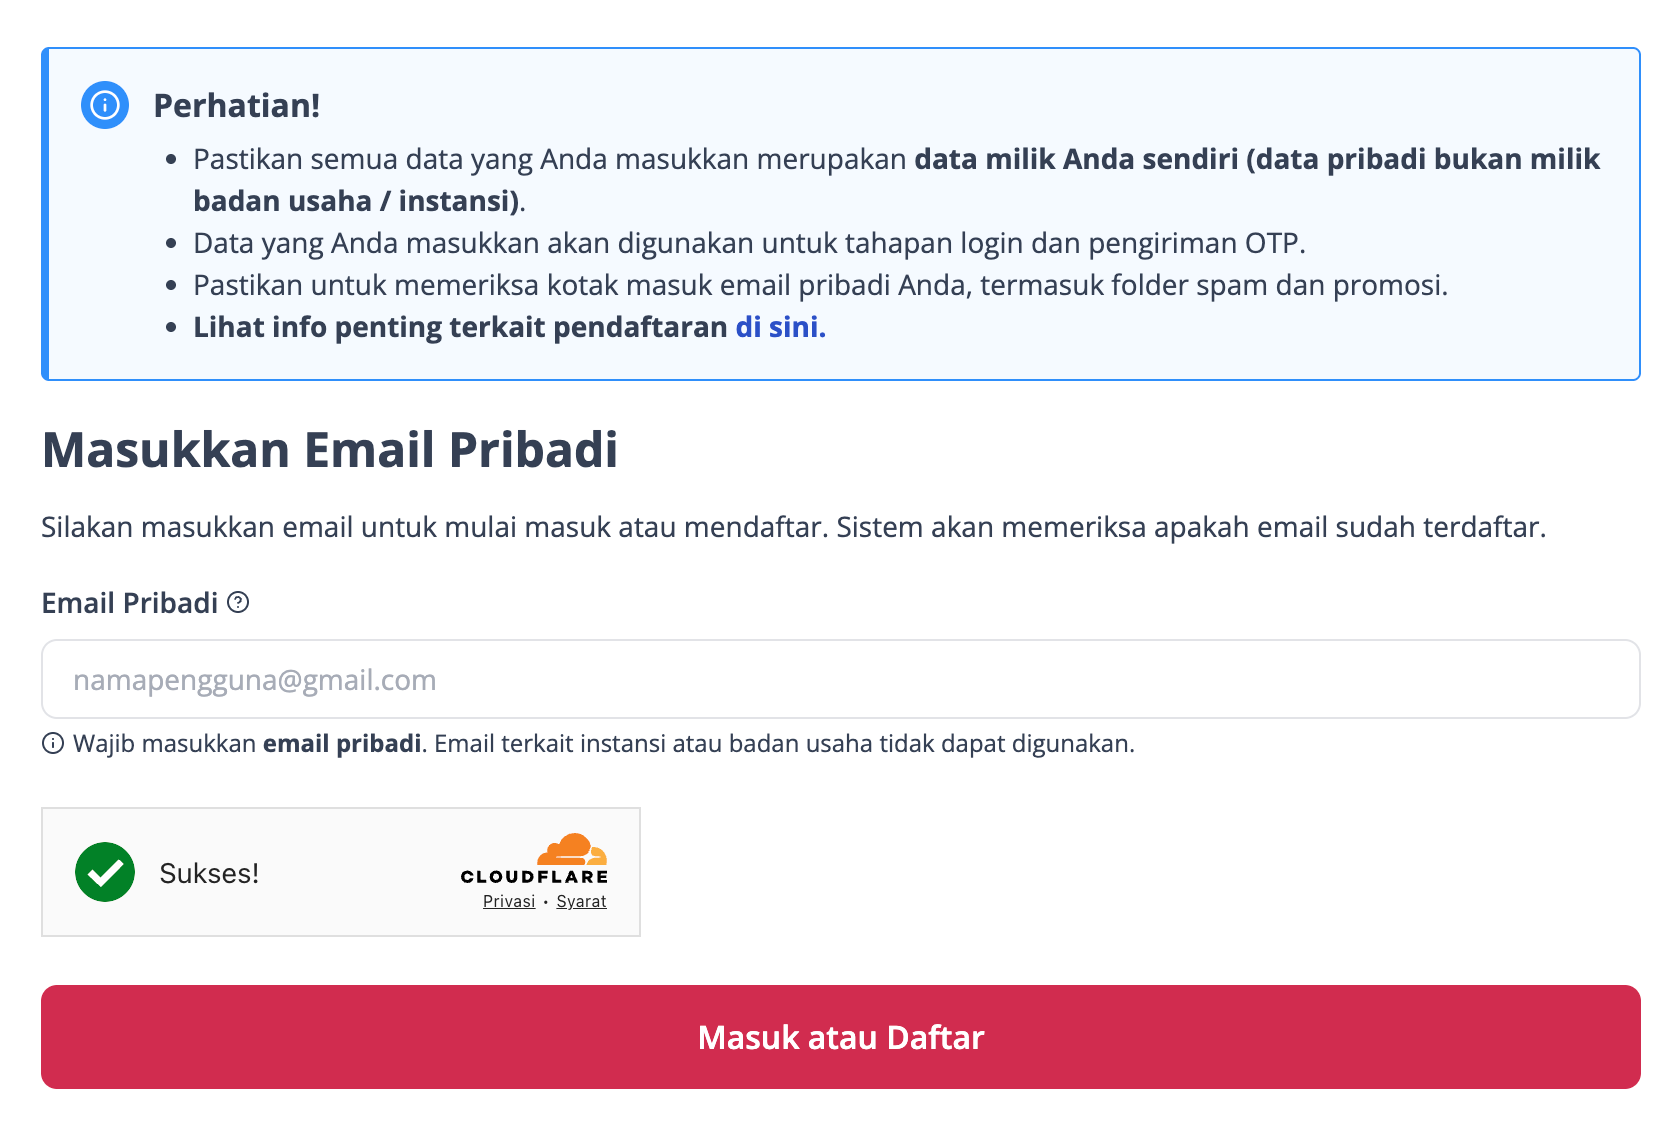Open the Privasi link in Cloudflare widget
The height and width of the screenshot is (1123, 1675).
[x=509, y=901]
